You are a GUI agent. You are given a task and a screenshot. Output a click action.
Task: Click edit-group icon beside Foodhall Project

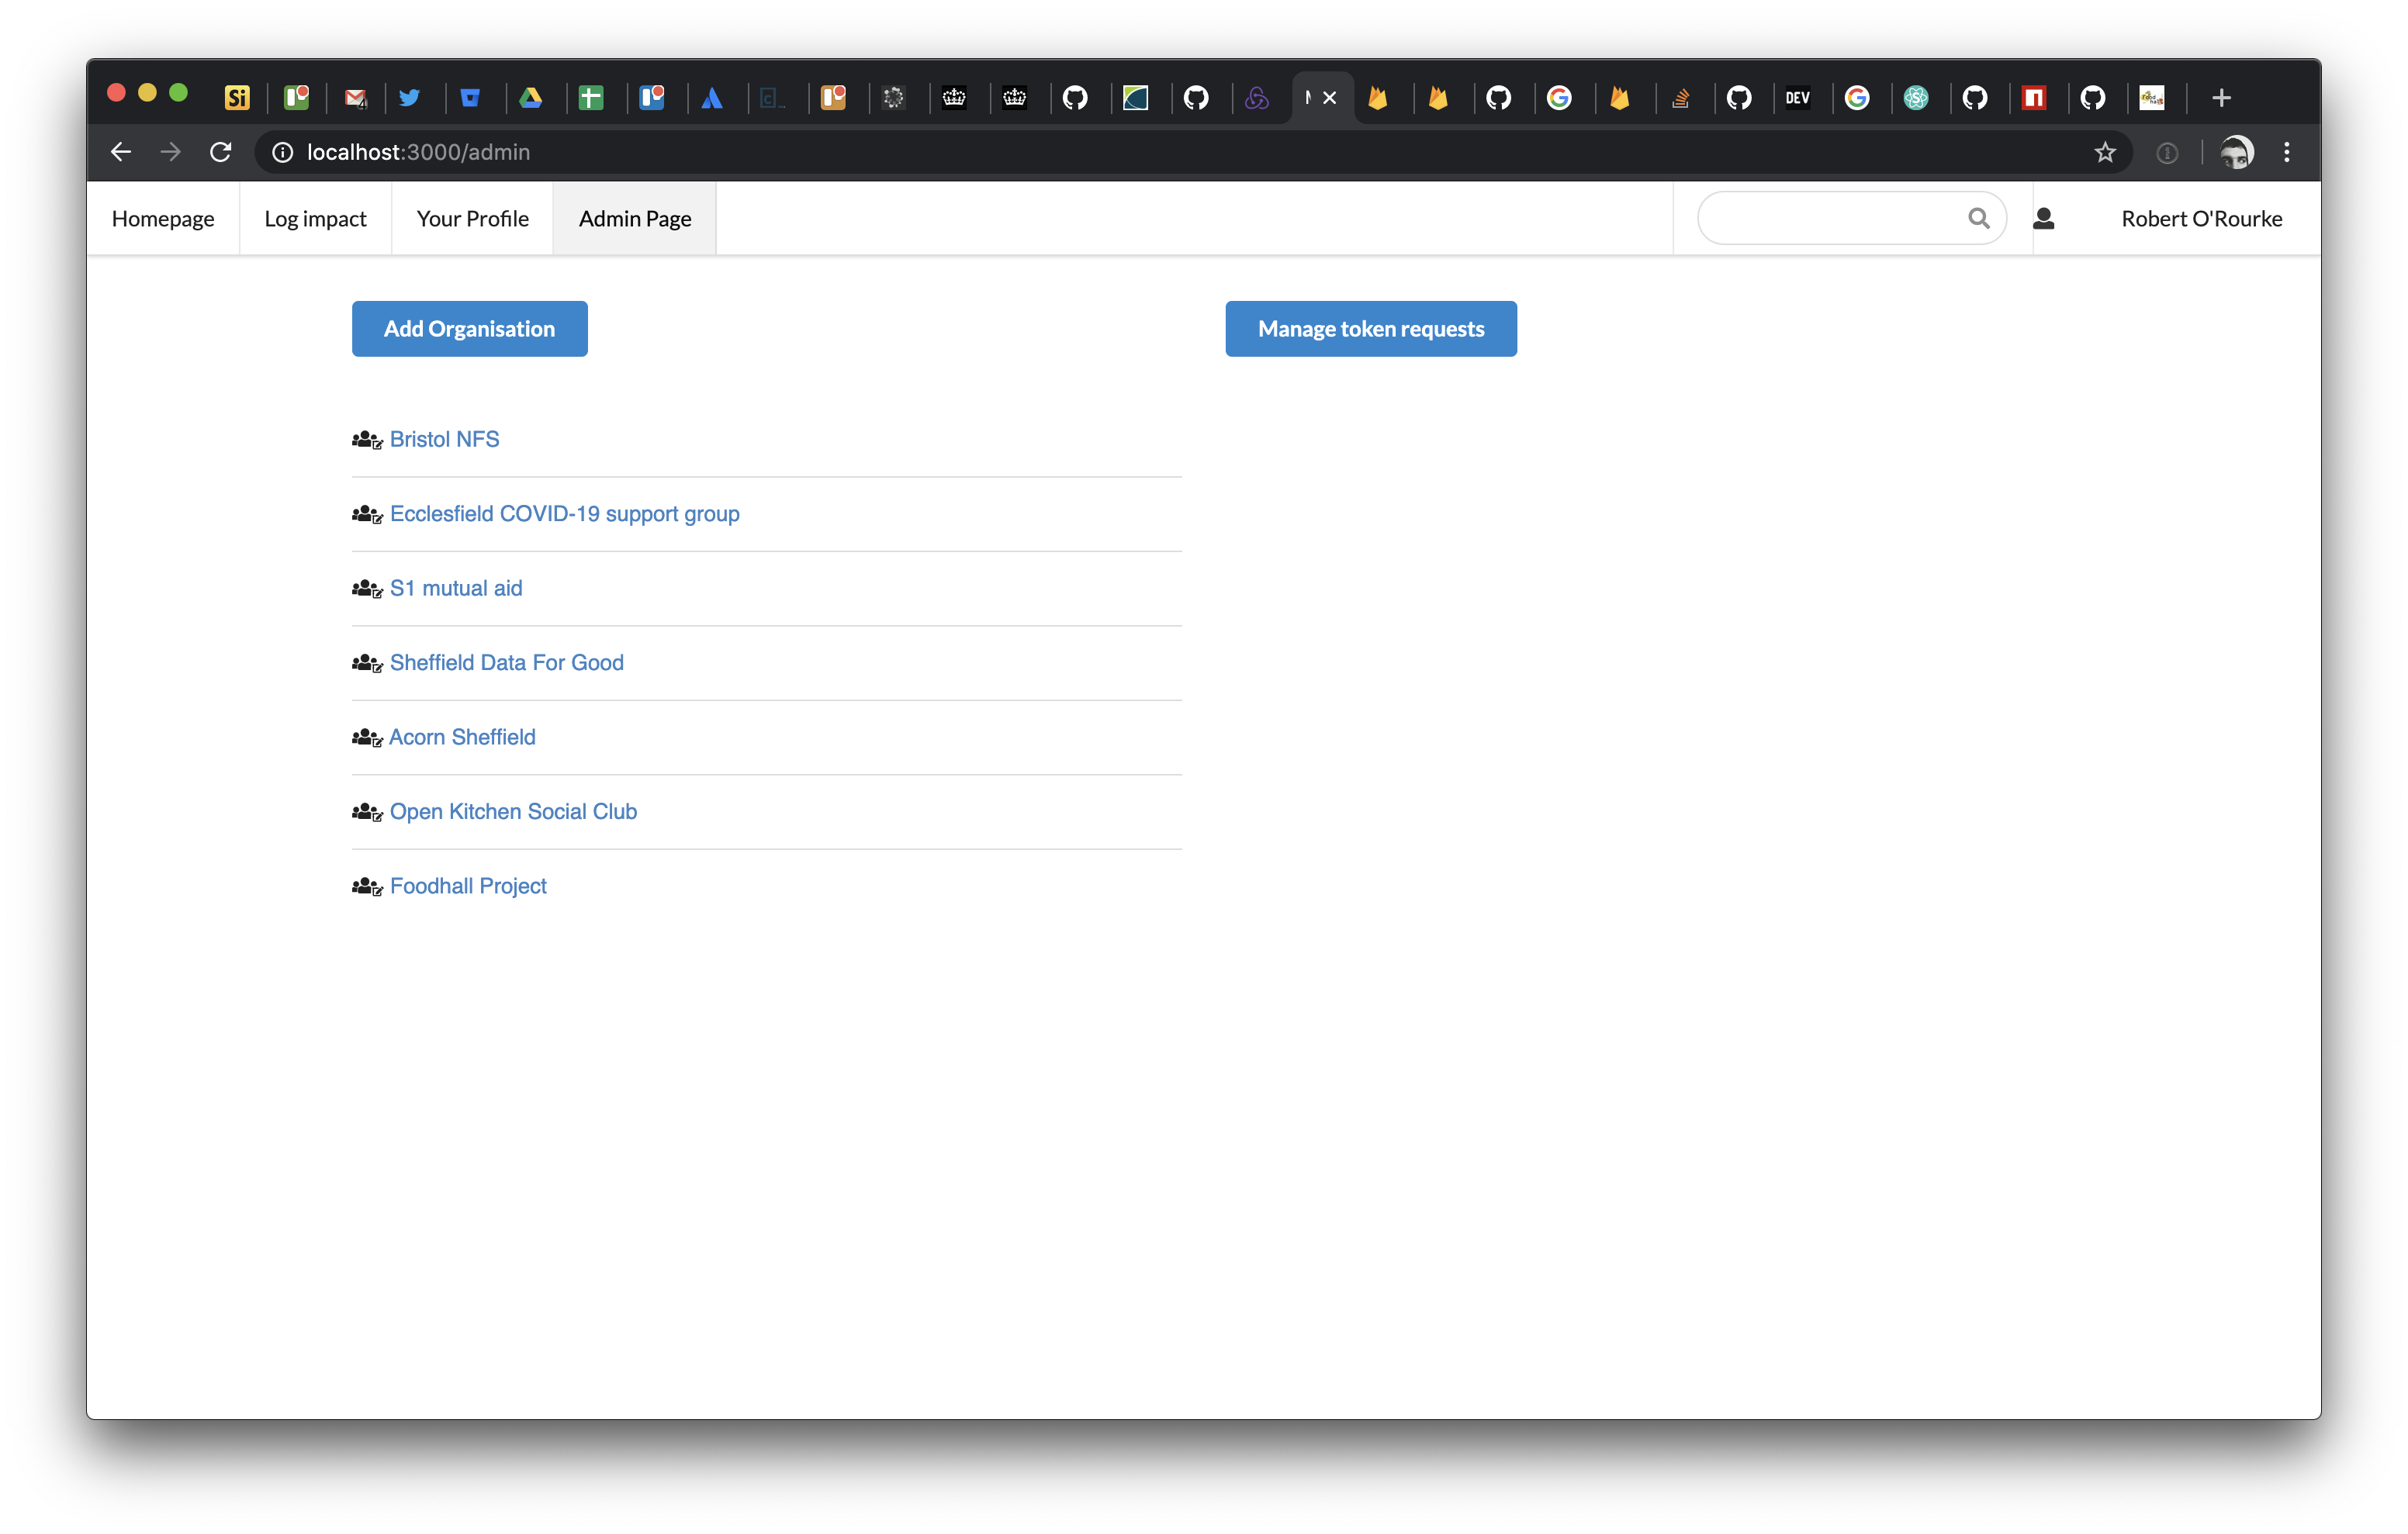pyautogui.click(x=367, y=886)
